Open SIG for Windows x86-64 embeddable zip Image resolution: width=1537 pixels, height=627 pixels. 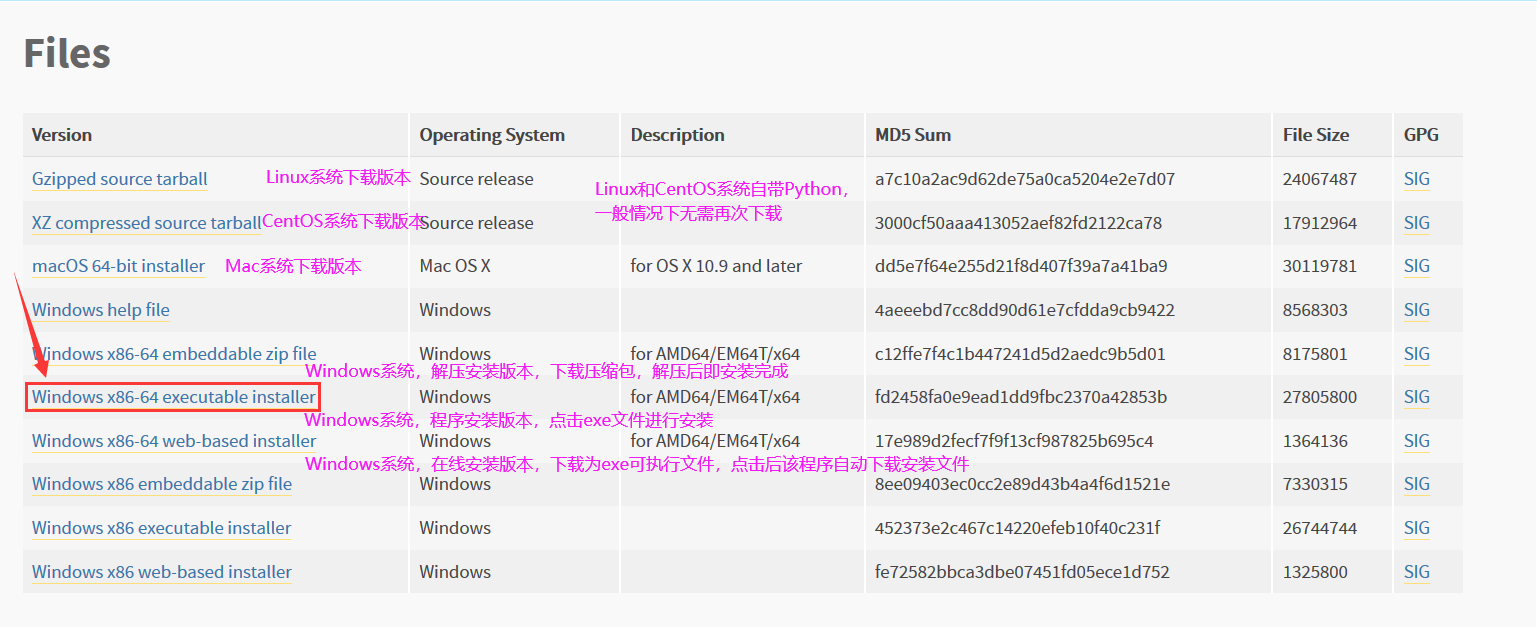tap(1417, 354)
